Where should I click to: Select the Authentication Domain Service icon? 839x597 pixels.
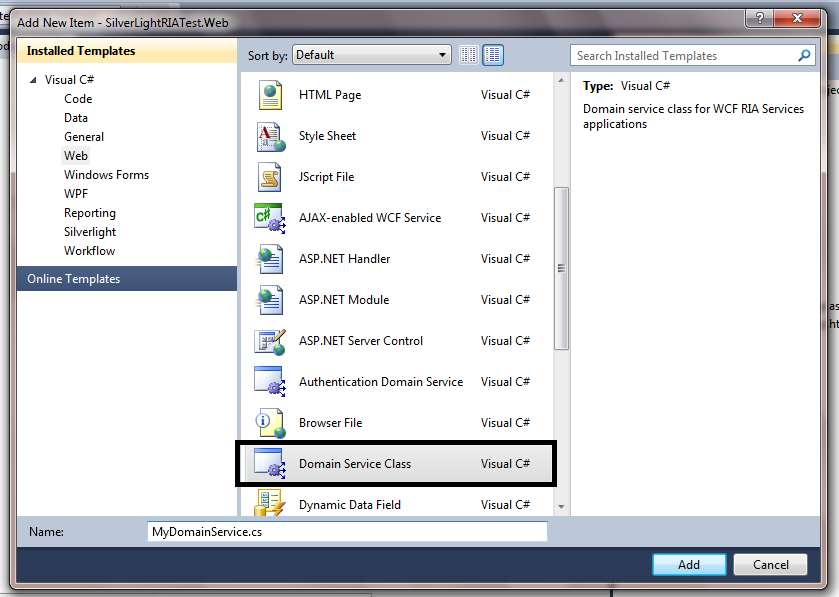coord(270,381)
